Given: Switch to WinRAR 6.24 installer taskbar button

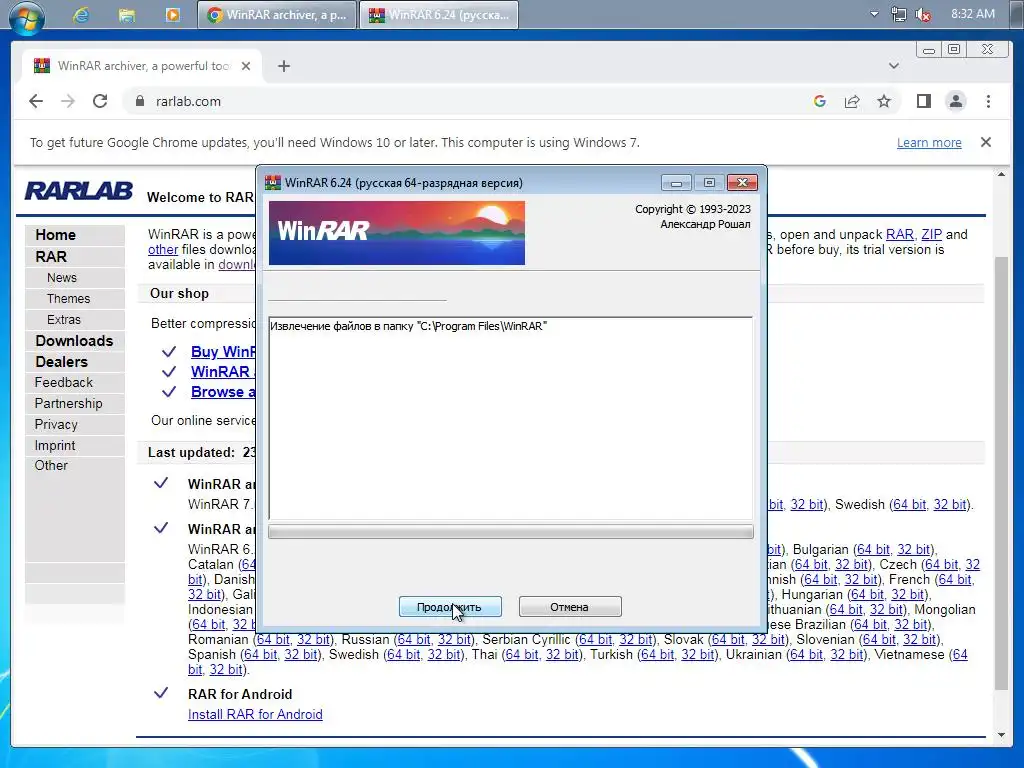Looking at the screenshot, I should click(439, 15).
